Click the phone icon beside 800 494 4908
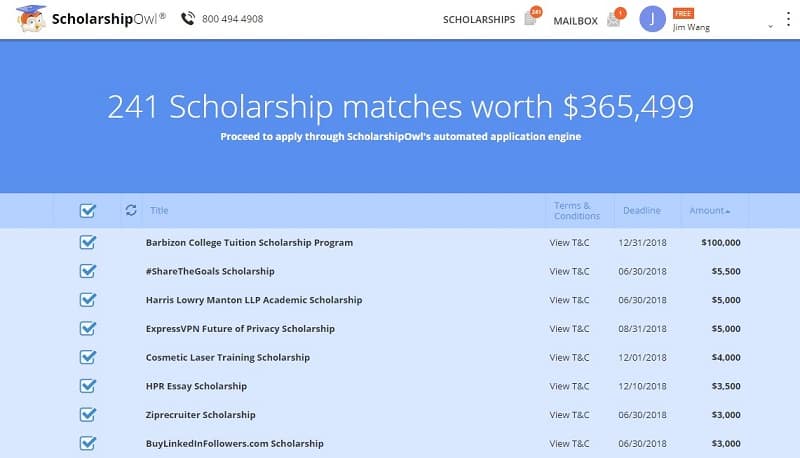The width and height of the screenshot is (800, 458). (188, 19)
